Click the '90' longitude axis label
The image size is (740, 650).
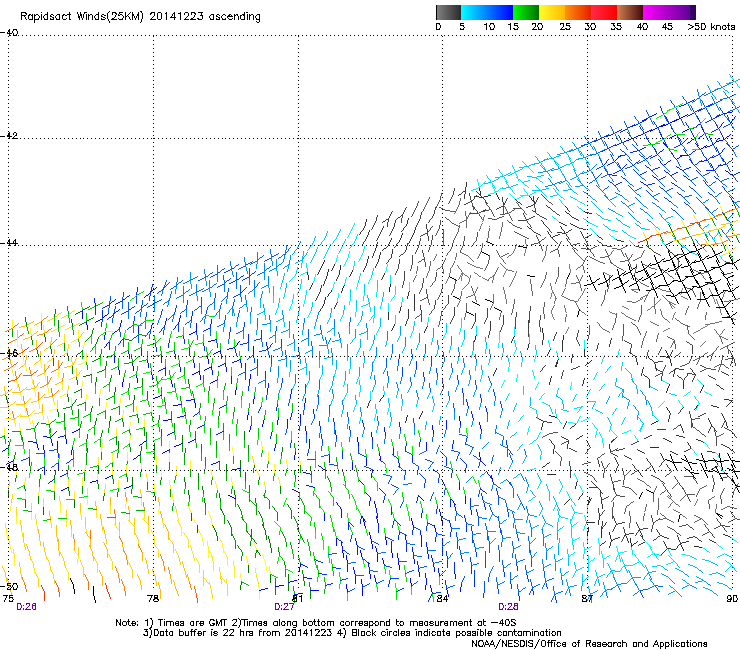point(732,599)
